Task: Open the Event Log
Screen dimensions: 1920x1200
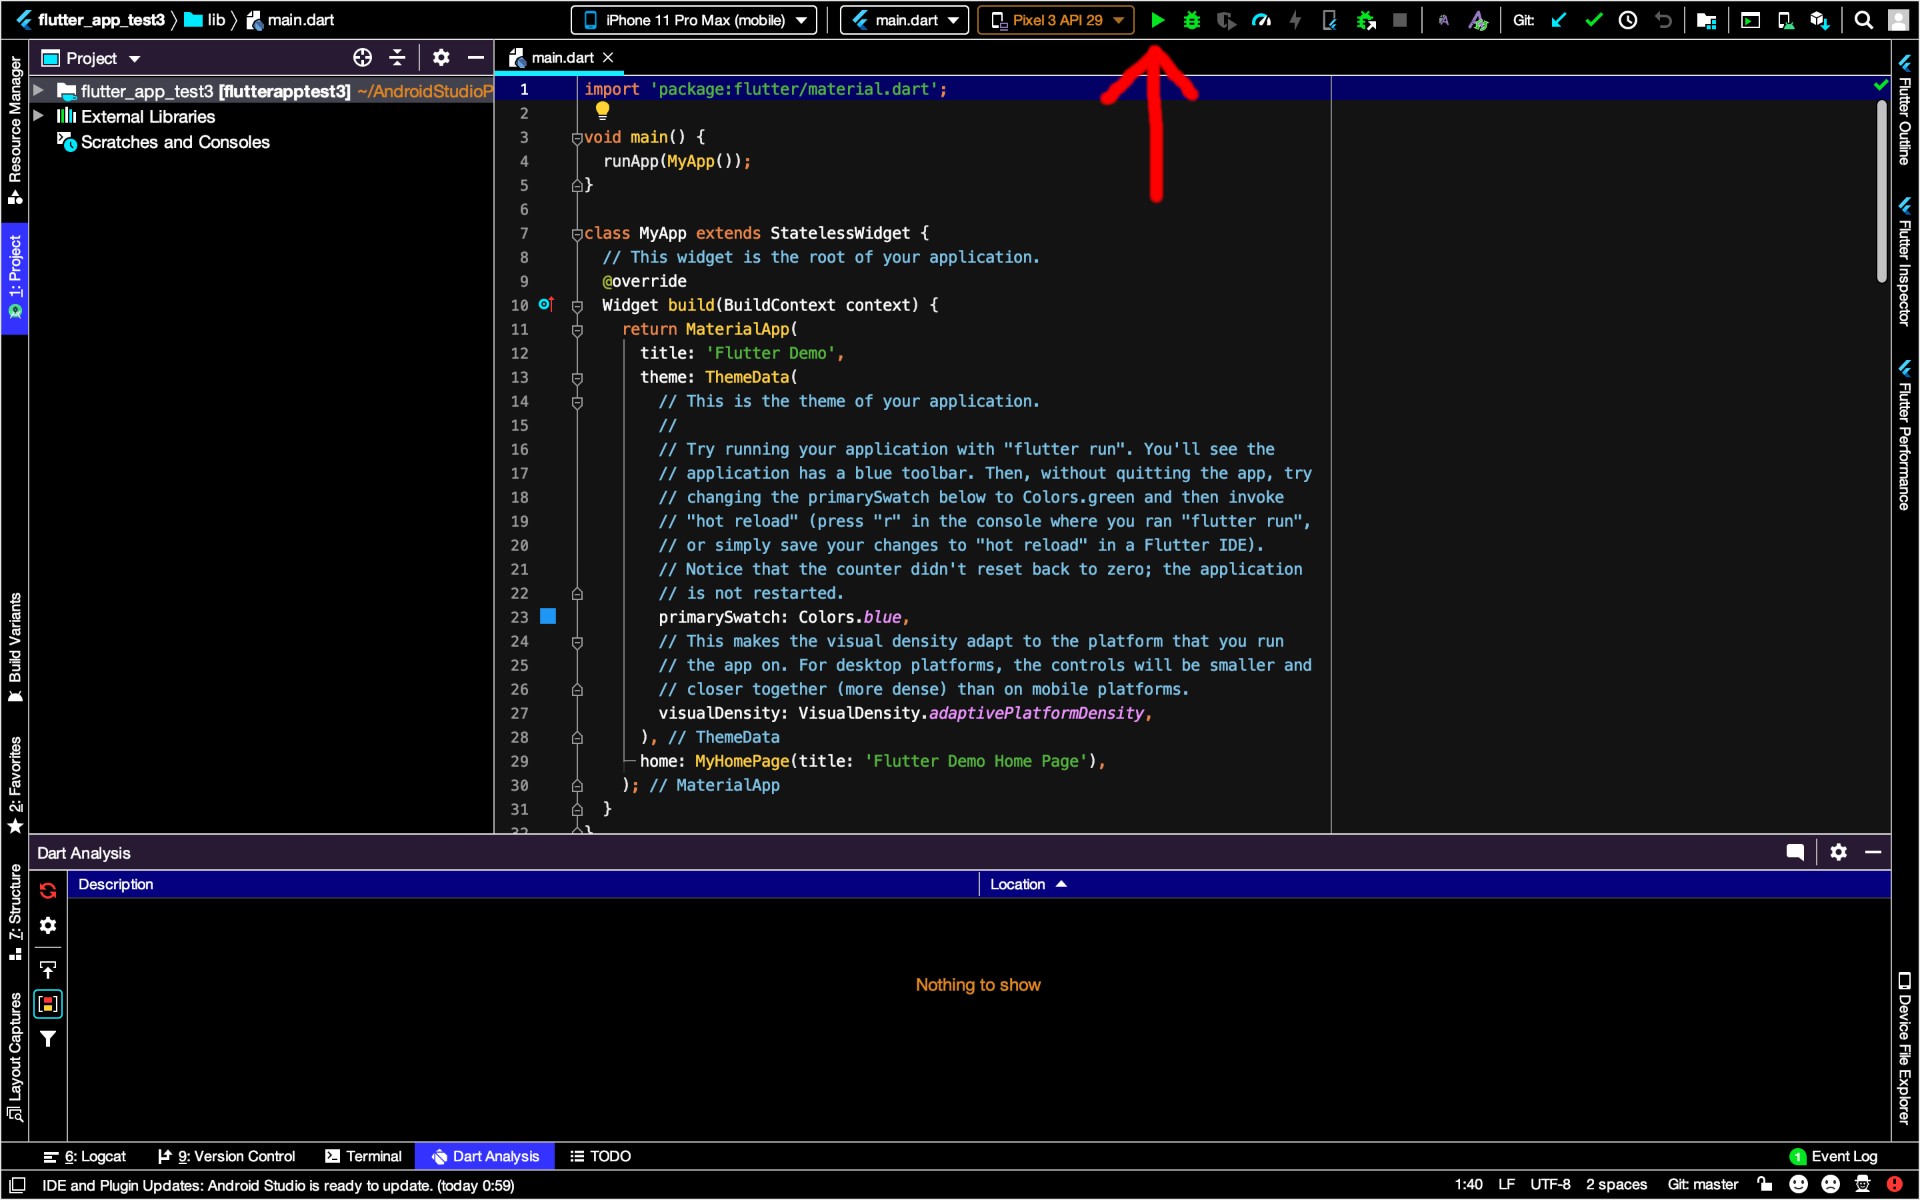Action: tap(1843, 1156)
